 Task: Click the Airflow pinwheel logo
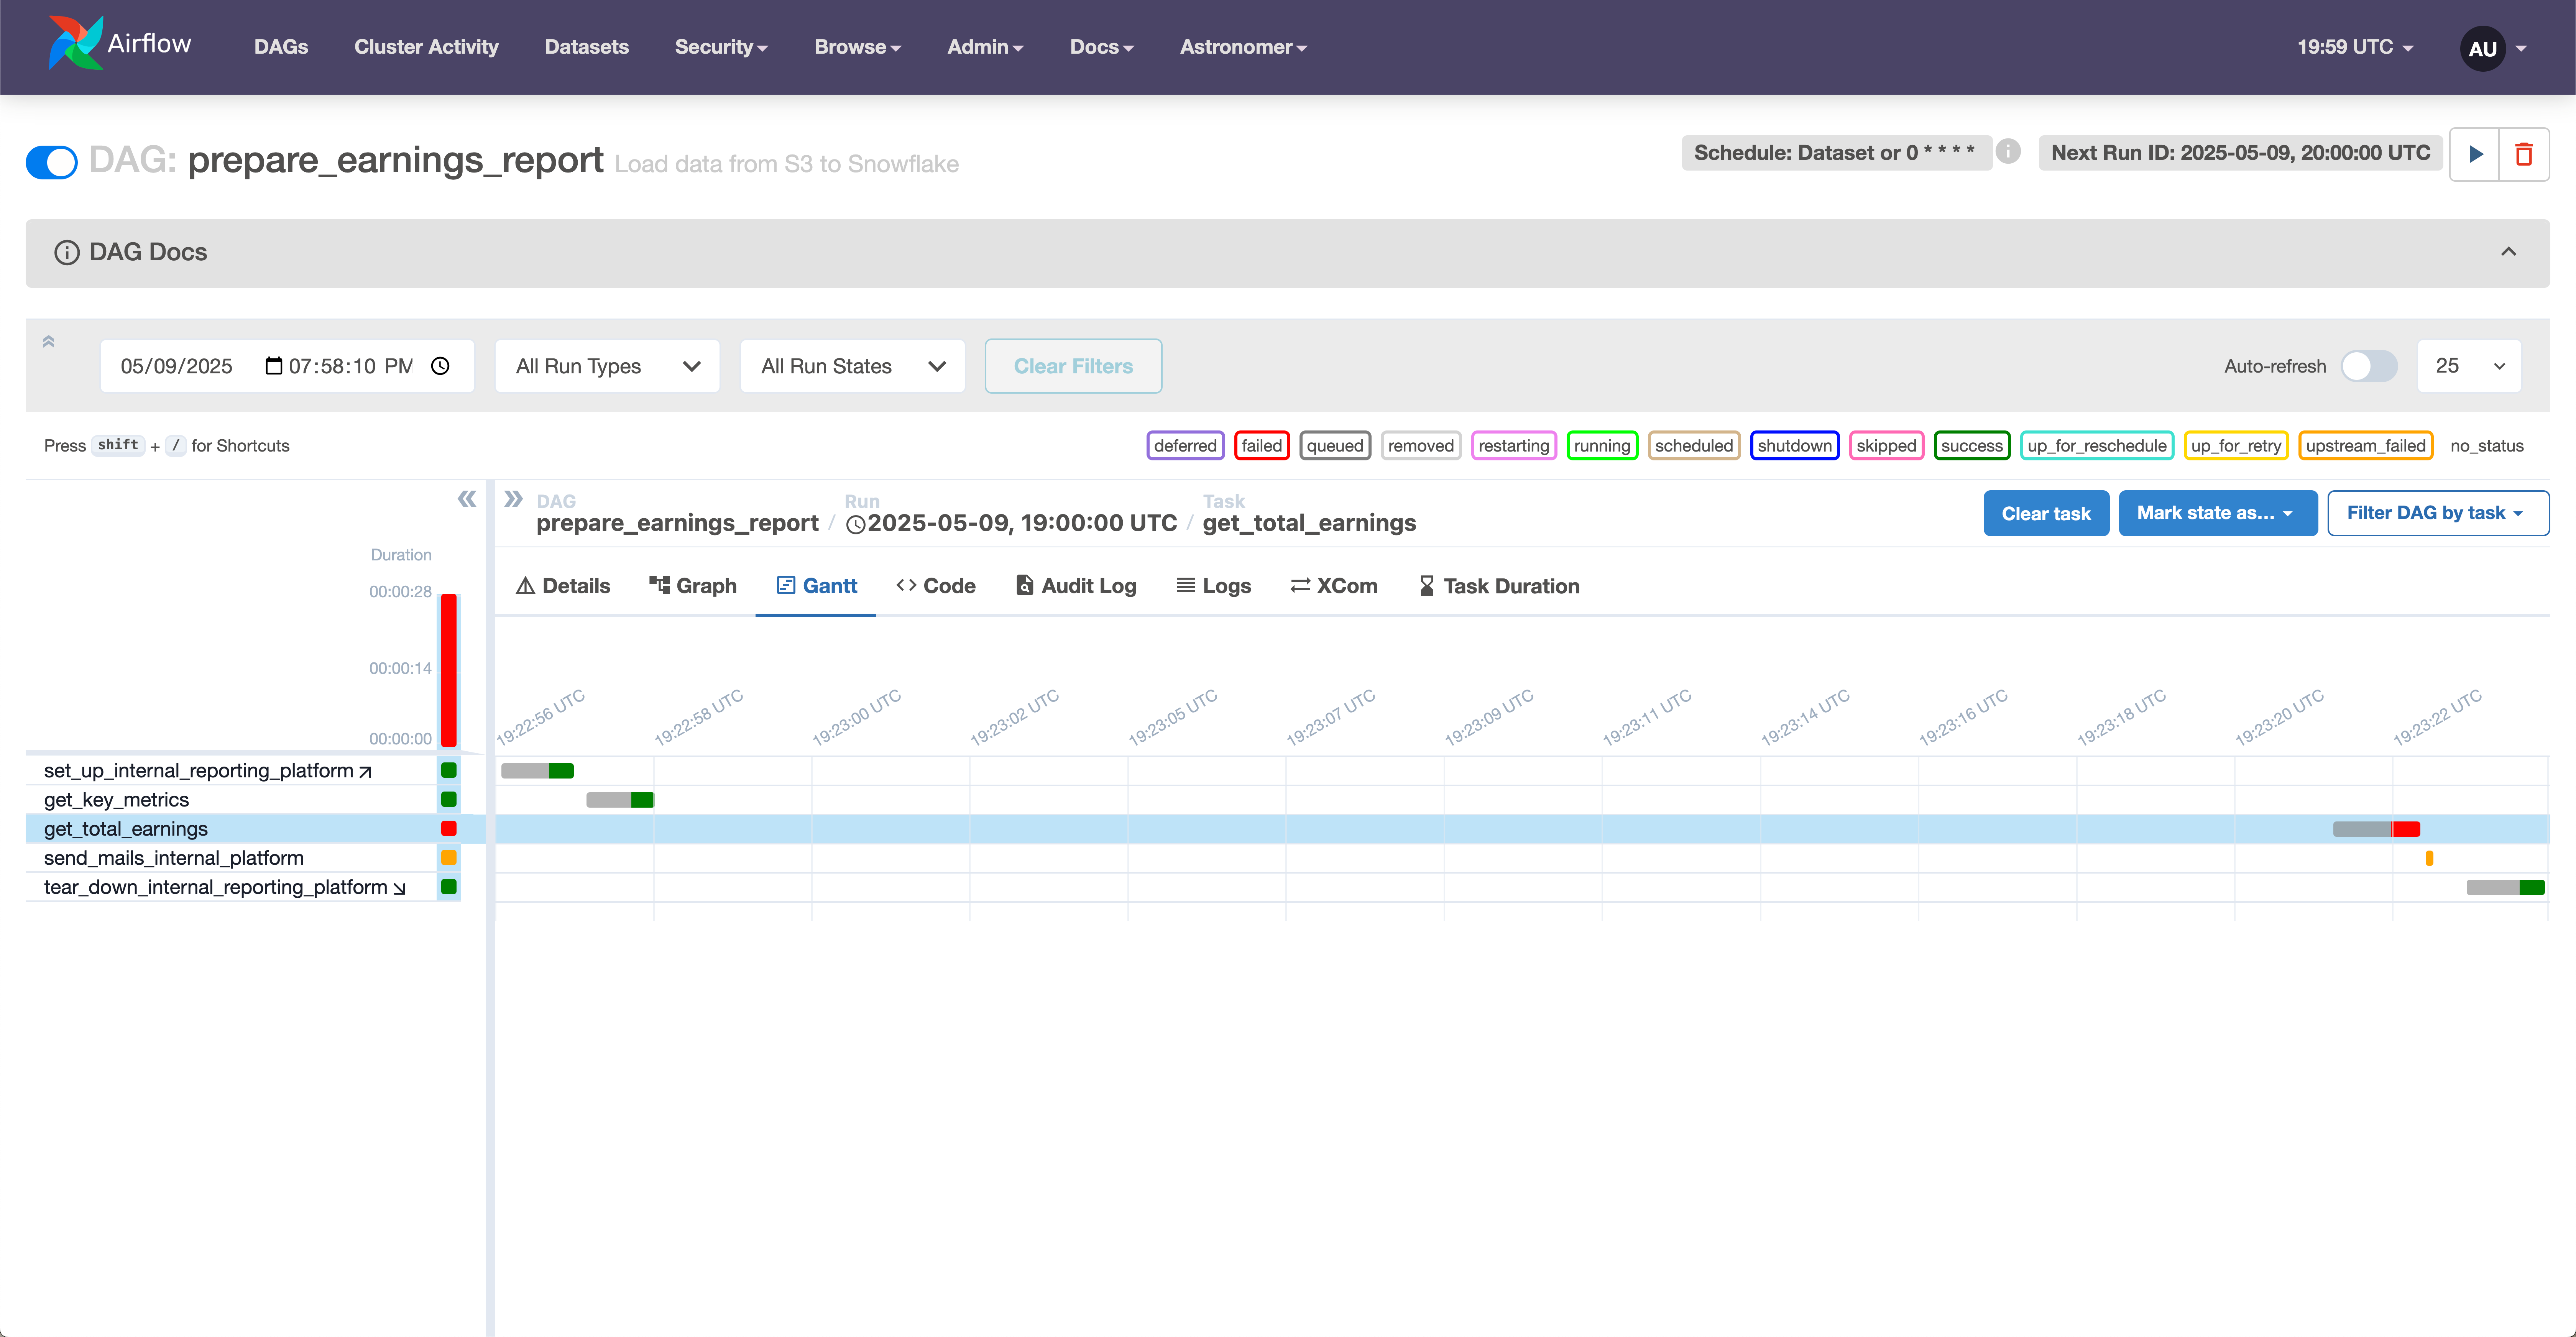[75, 42]
